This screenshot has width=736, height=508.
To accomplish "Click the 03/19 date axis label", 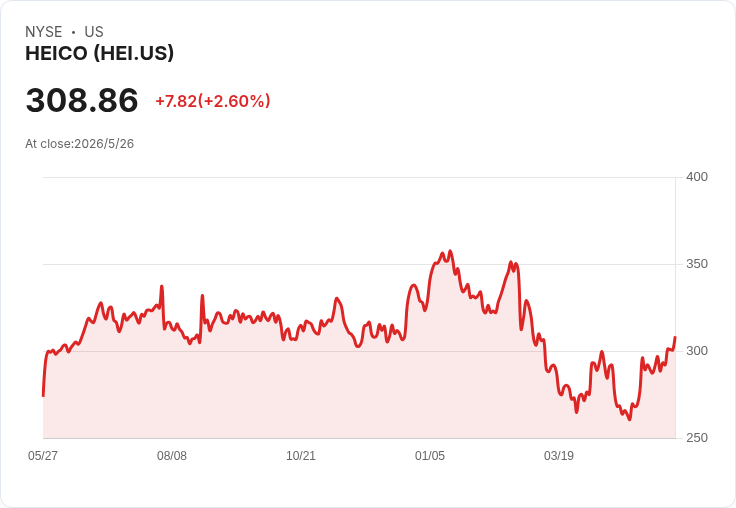I will [559, 456].
